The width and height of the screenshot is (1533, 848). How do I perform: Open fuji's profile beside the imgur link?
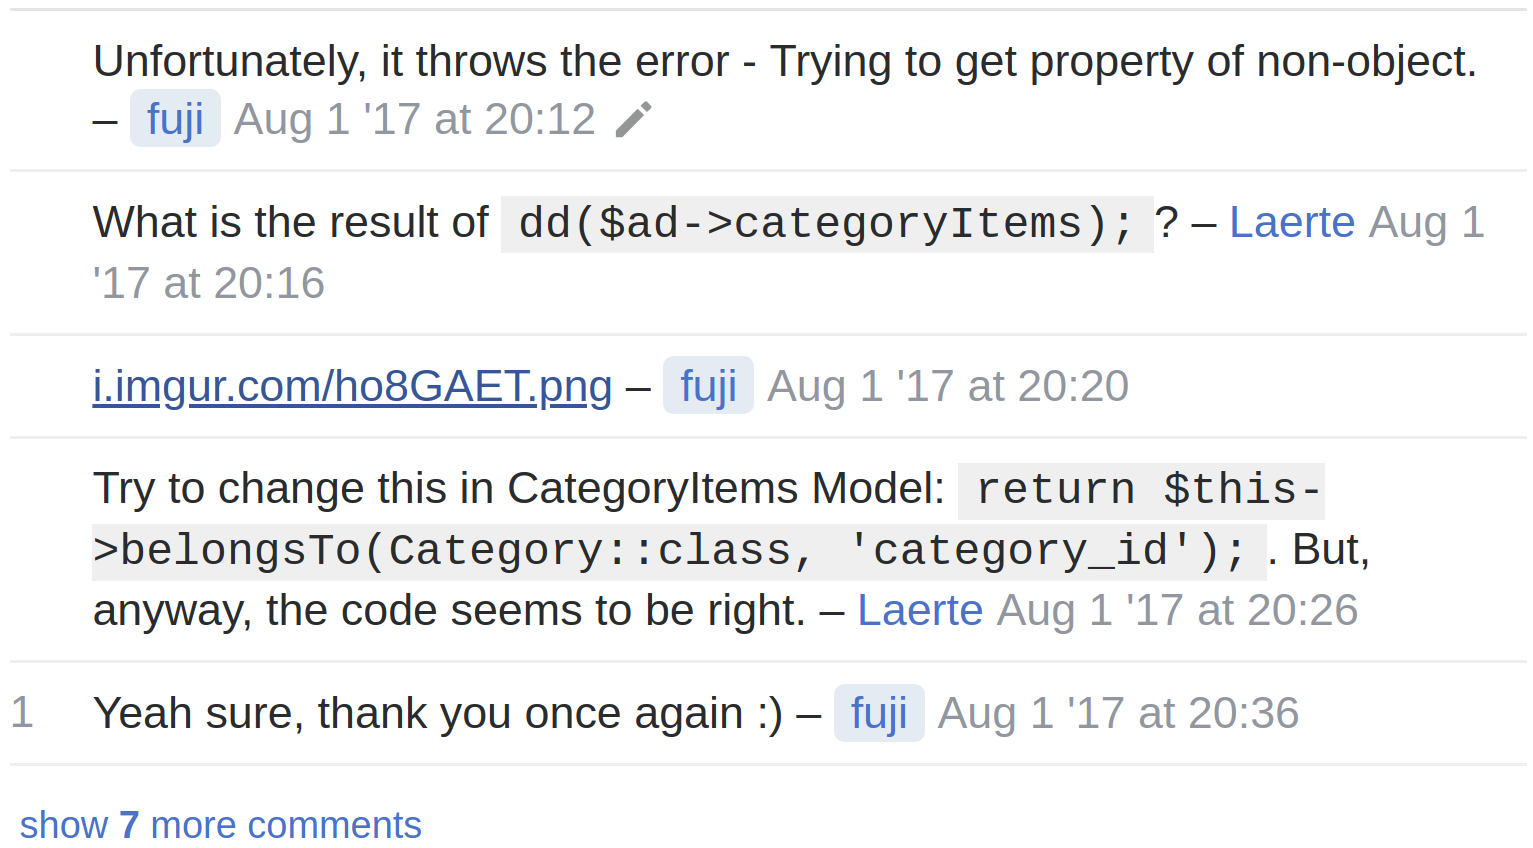pos(708,386)
